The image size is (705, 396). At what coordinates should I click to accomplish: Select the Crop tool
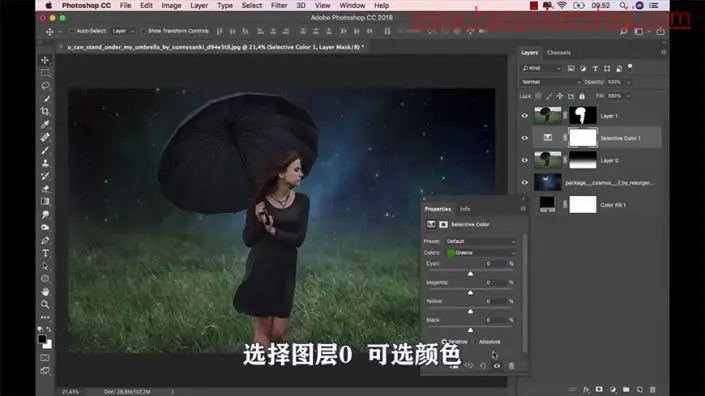click(45, 111)
